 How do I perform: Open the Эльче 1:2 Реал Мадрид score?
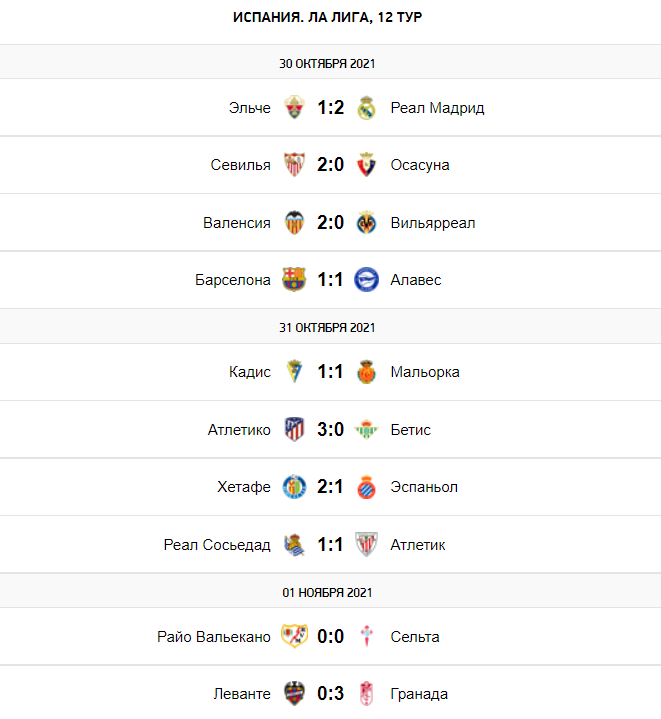click(331, 108)
